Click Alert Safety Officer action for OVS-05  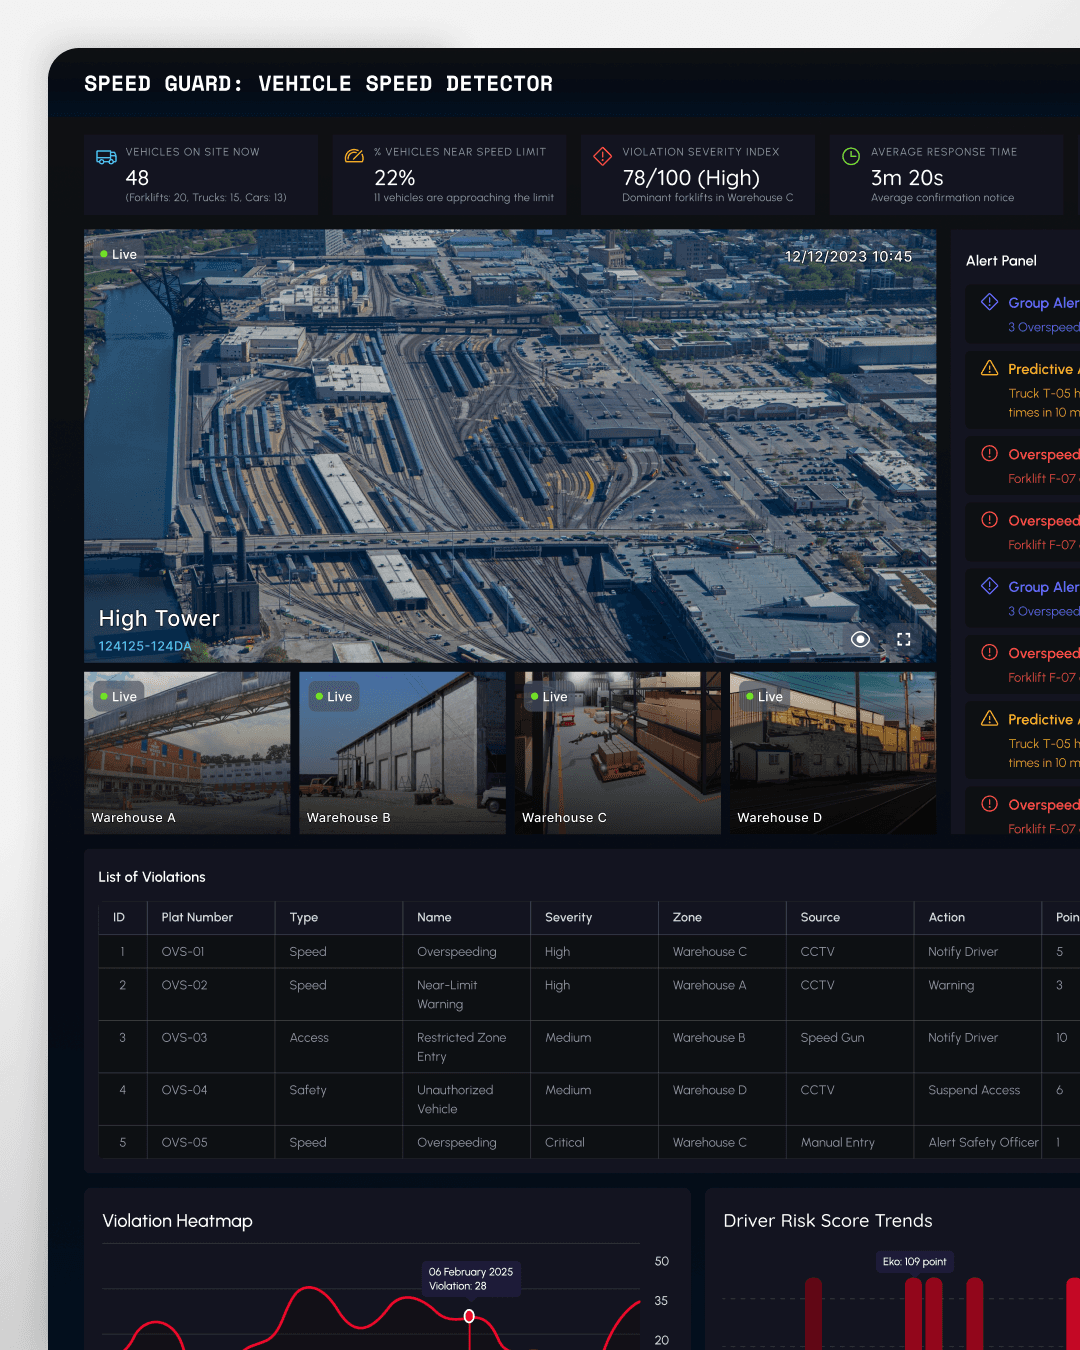click(x=983, y=1142)
